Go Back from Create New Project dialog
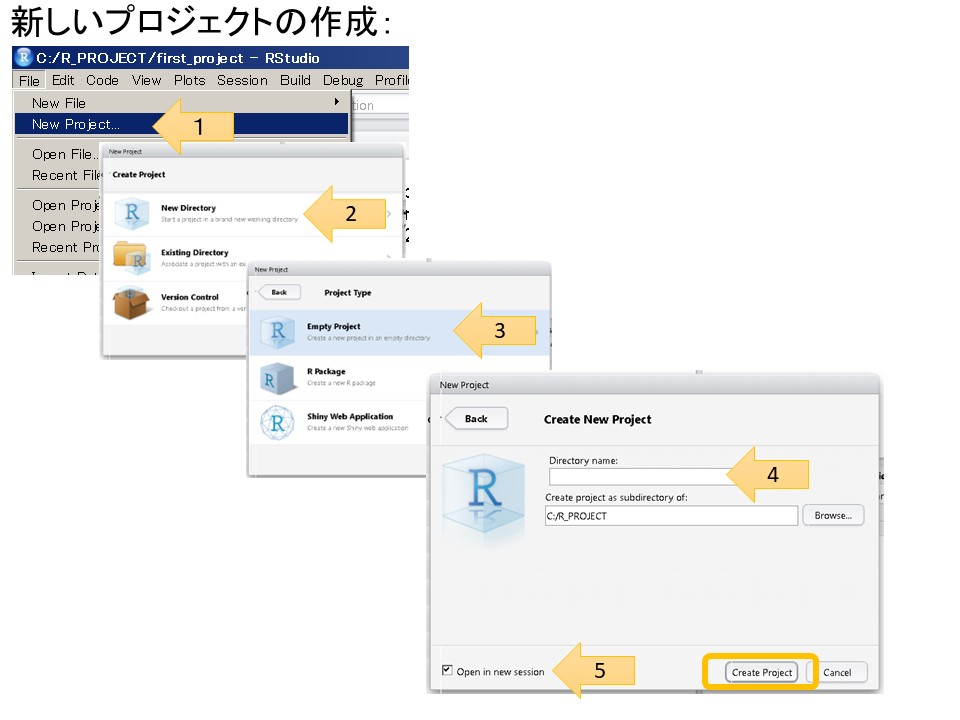Viewport: 960px width, 720px height. click(476, 418)
